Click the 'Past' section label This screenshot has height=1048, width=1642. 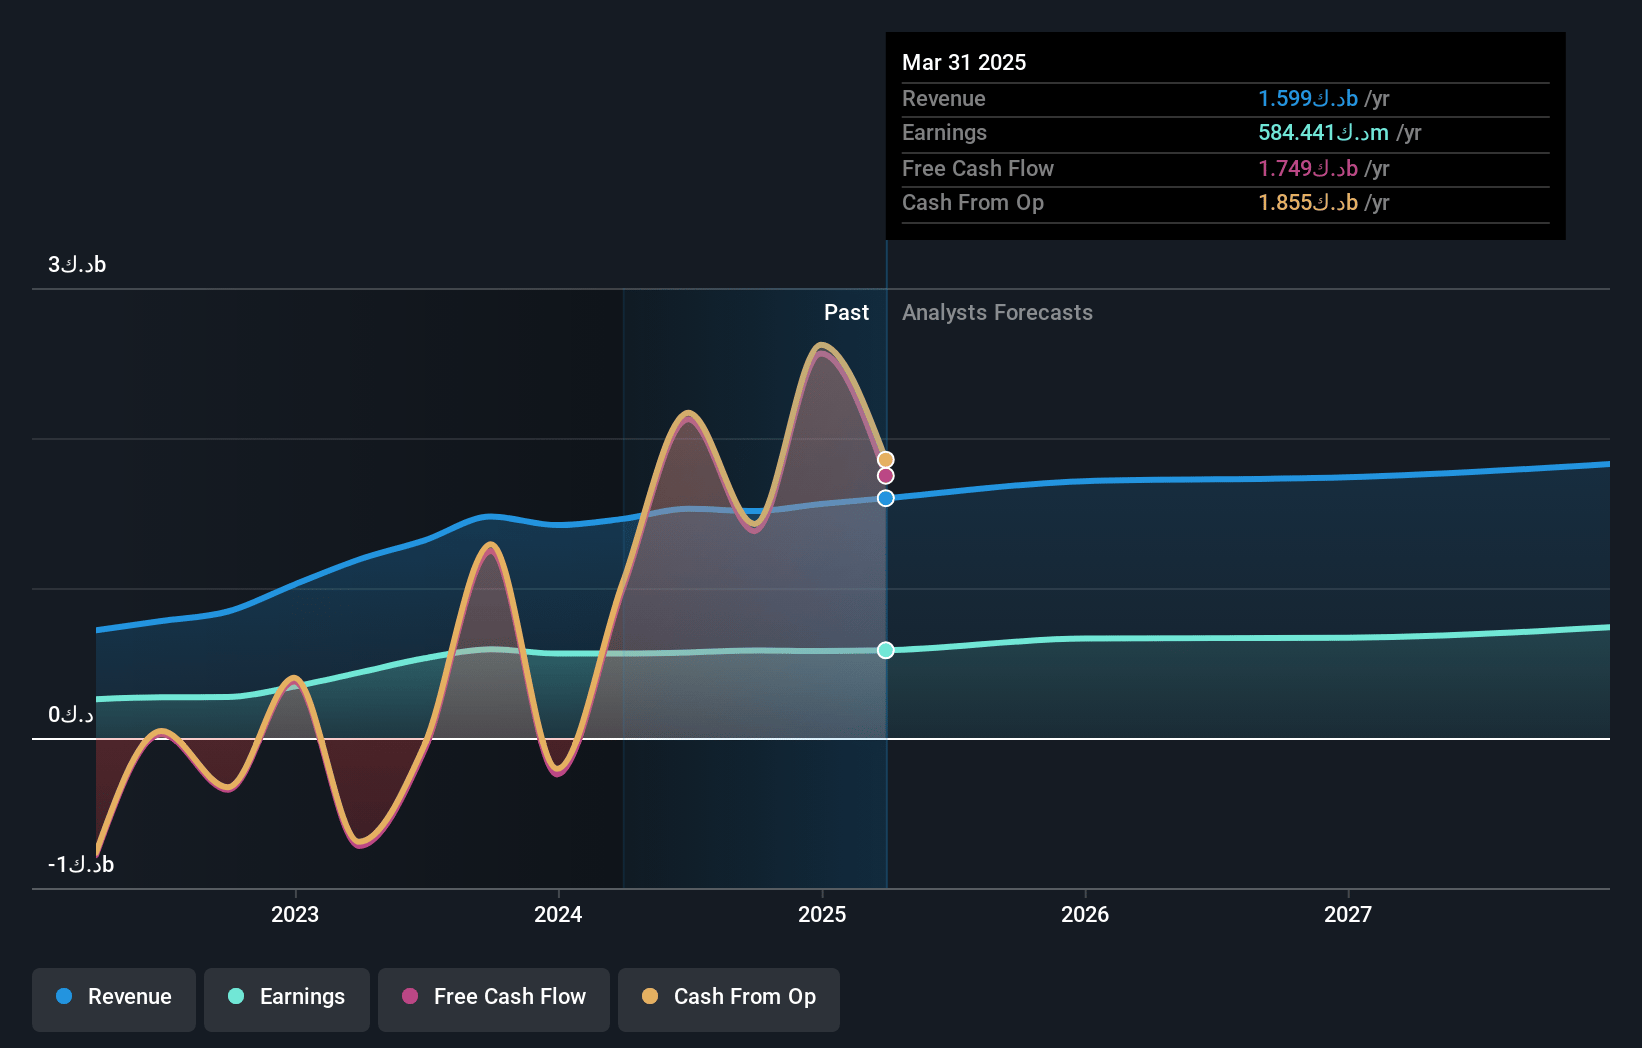click(846, 312)
